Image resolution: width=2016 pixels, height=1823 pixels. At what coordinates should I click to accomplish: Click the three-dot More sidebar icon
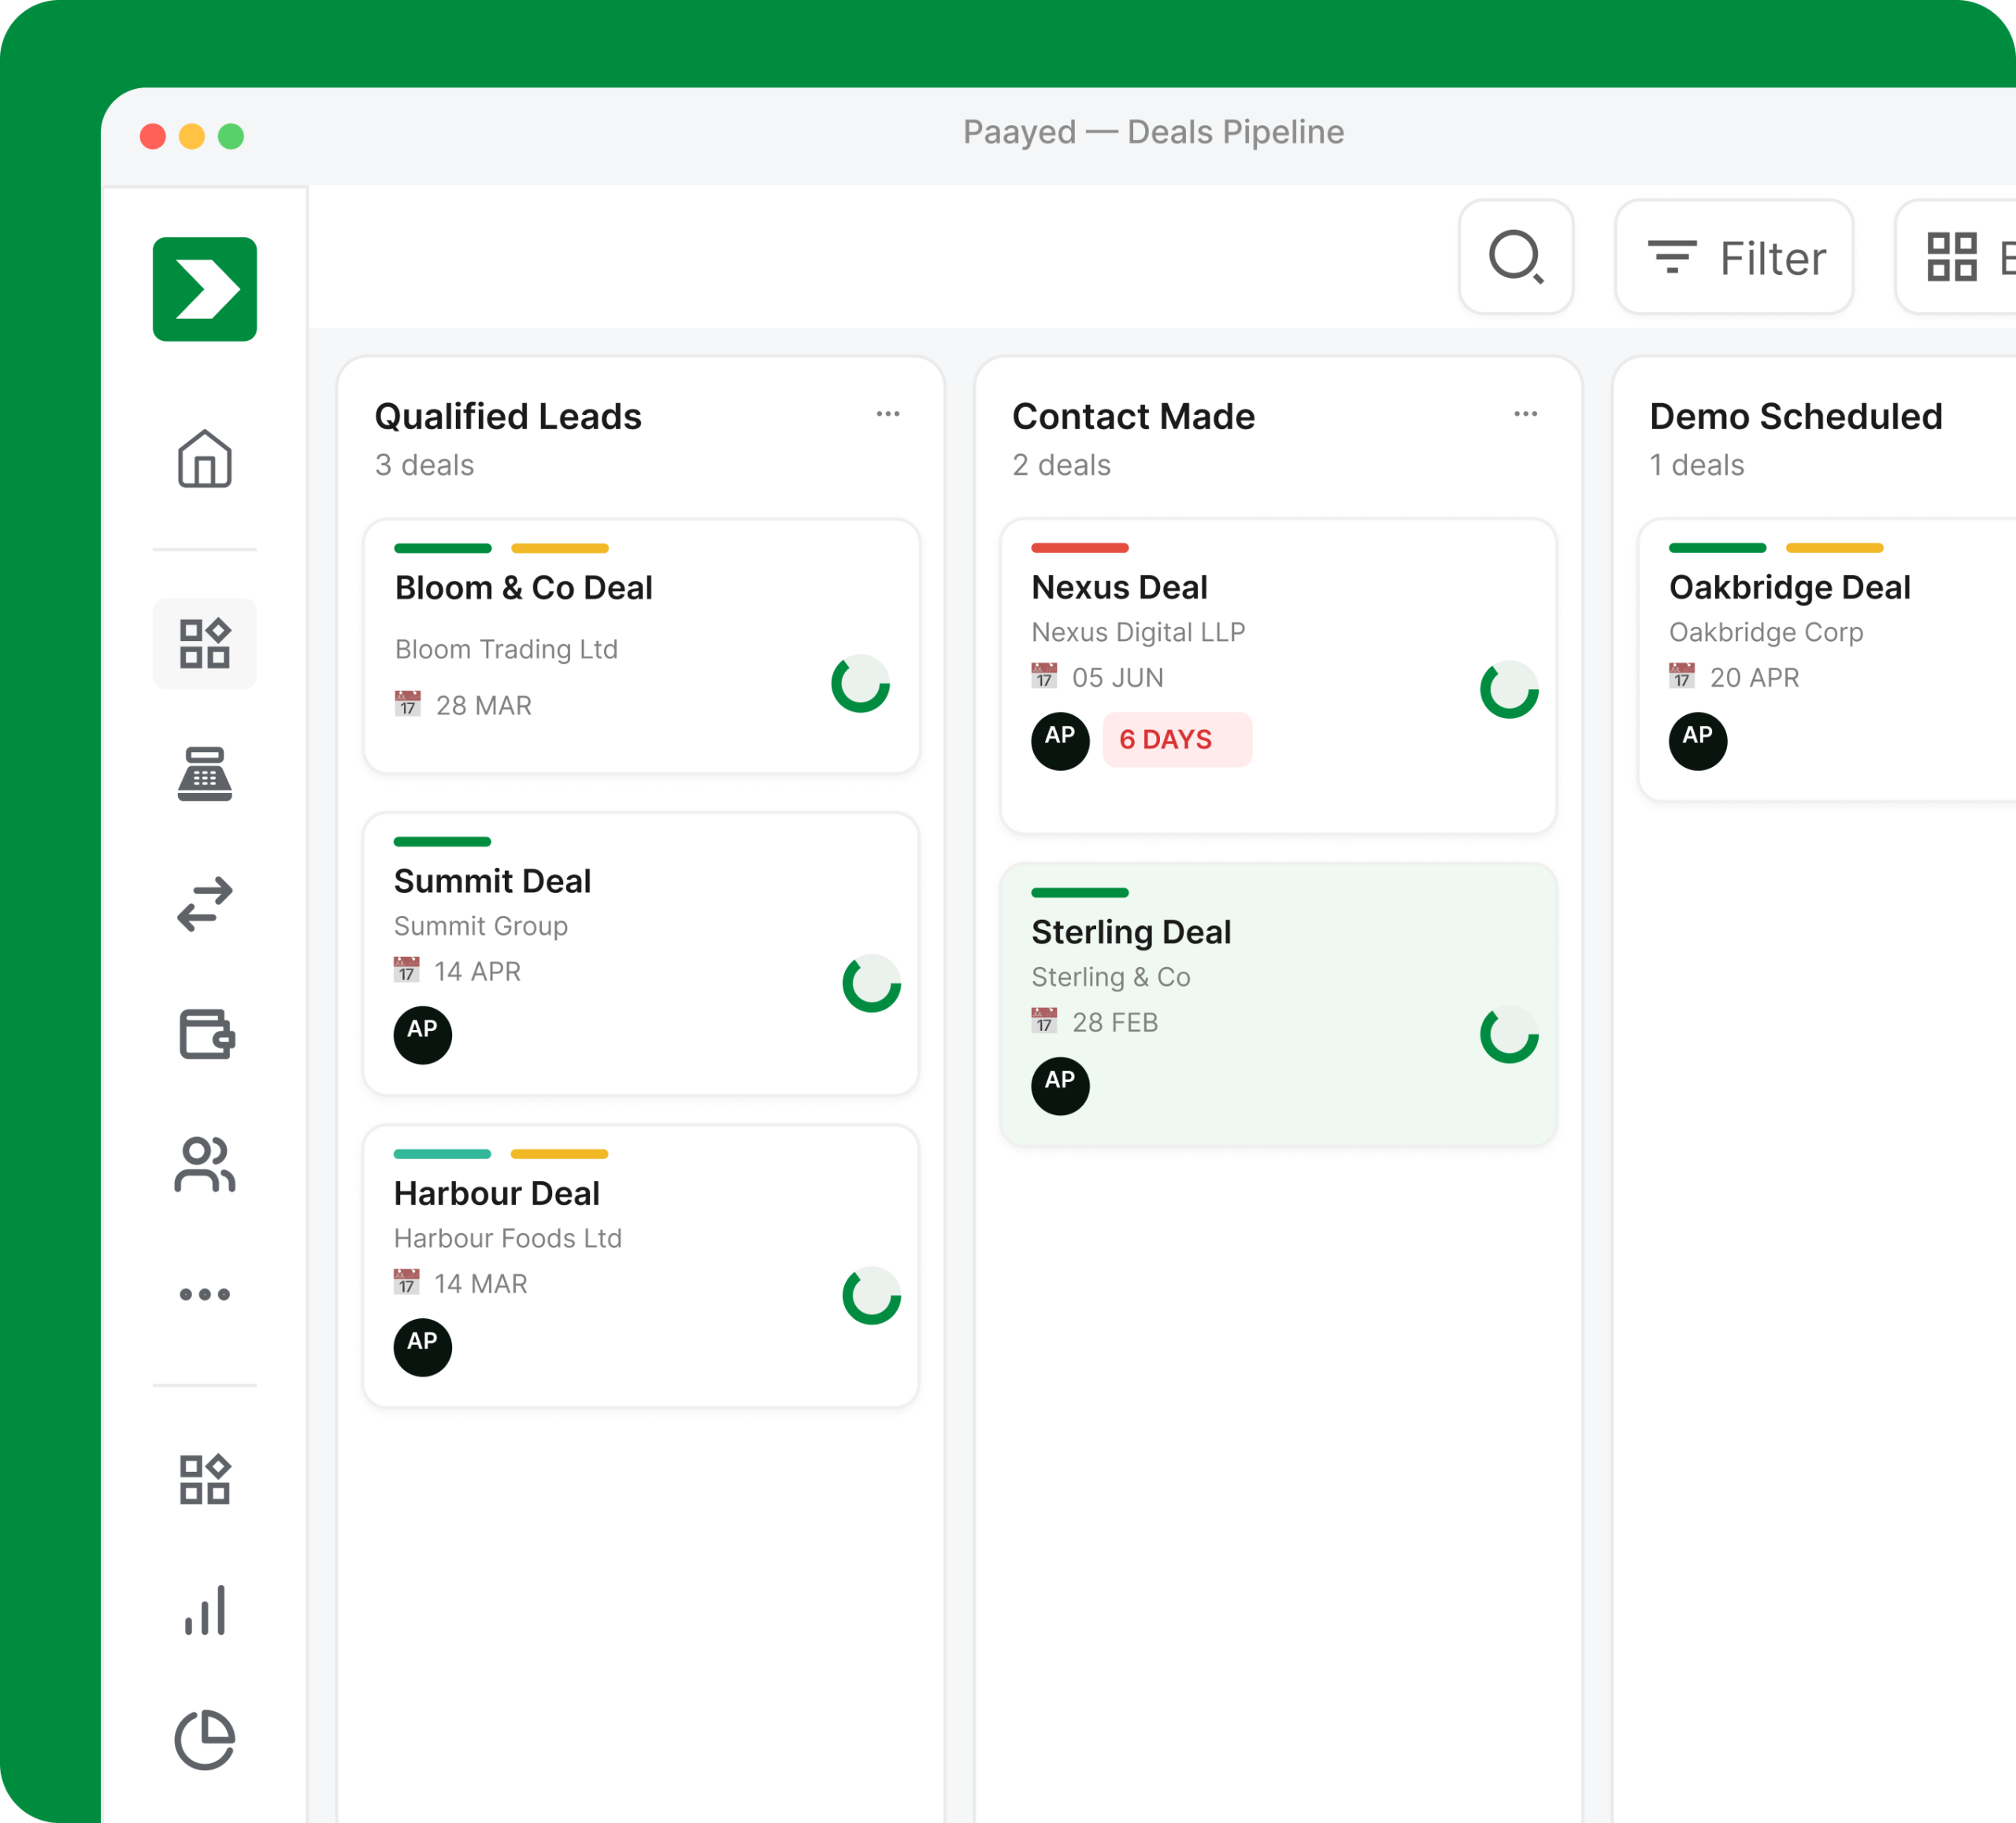(204, 1294)
